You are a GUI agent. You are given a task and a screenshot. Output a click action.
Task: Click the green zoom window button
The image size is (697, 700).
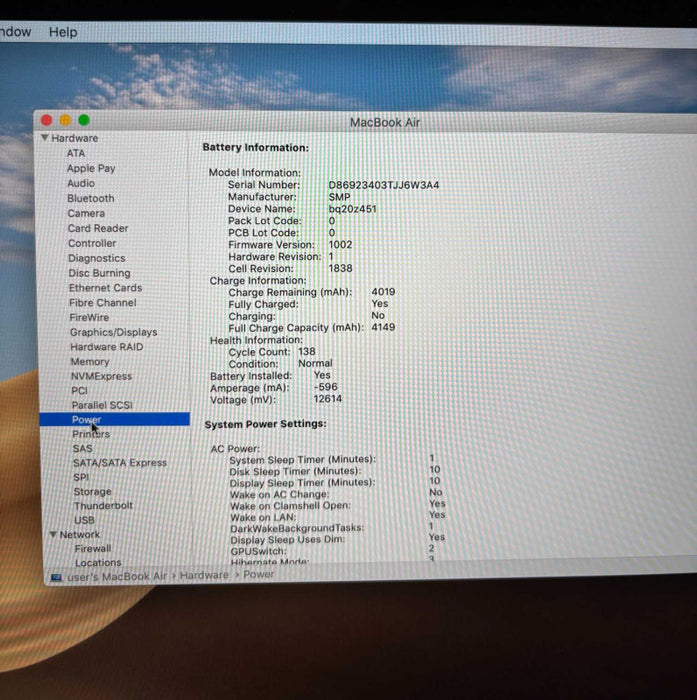(x=84, y=120)
